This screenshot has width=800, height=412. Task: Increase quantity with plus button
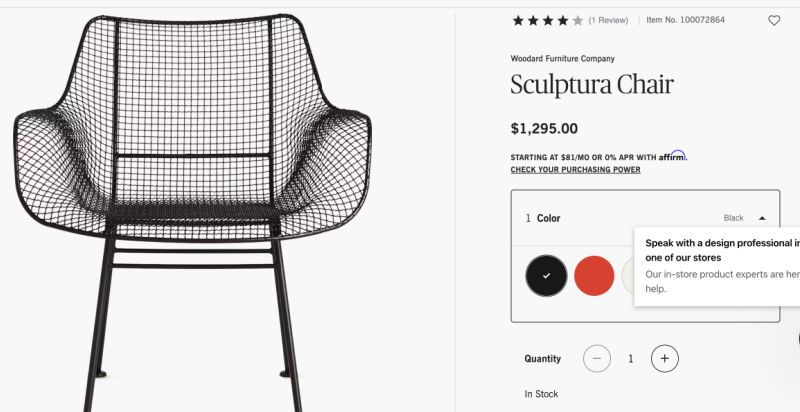coord(664,358)
